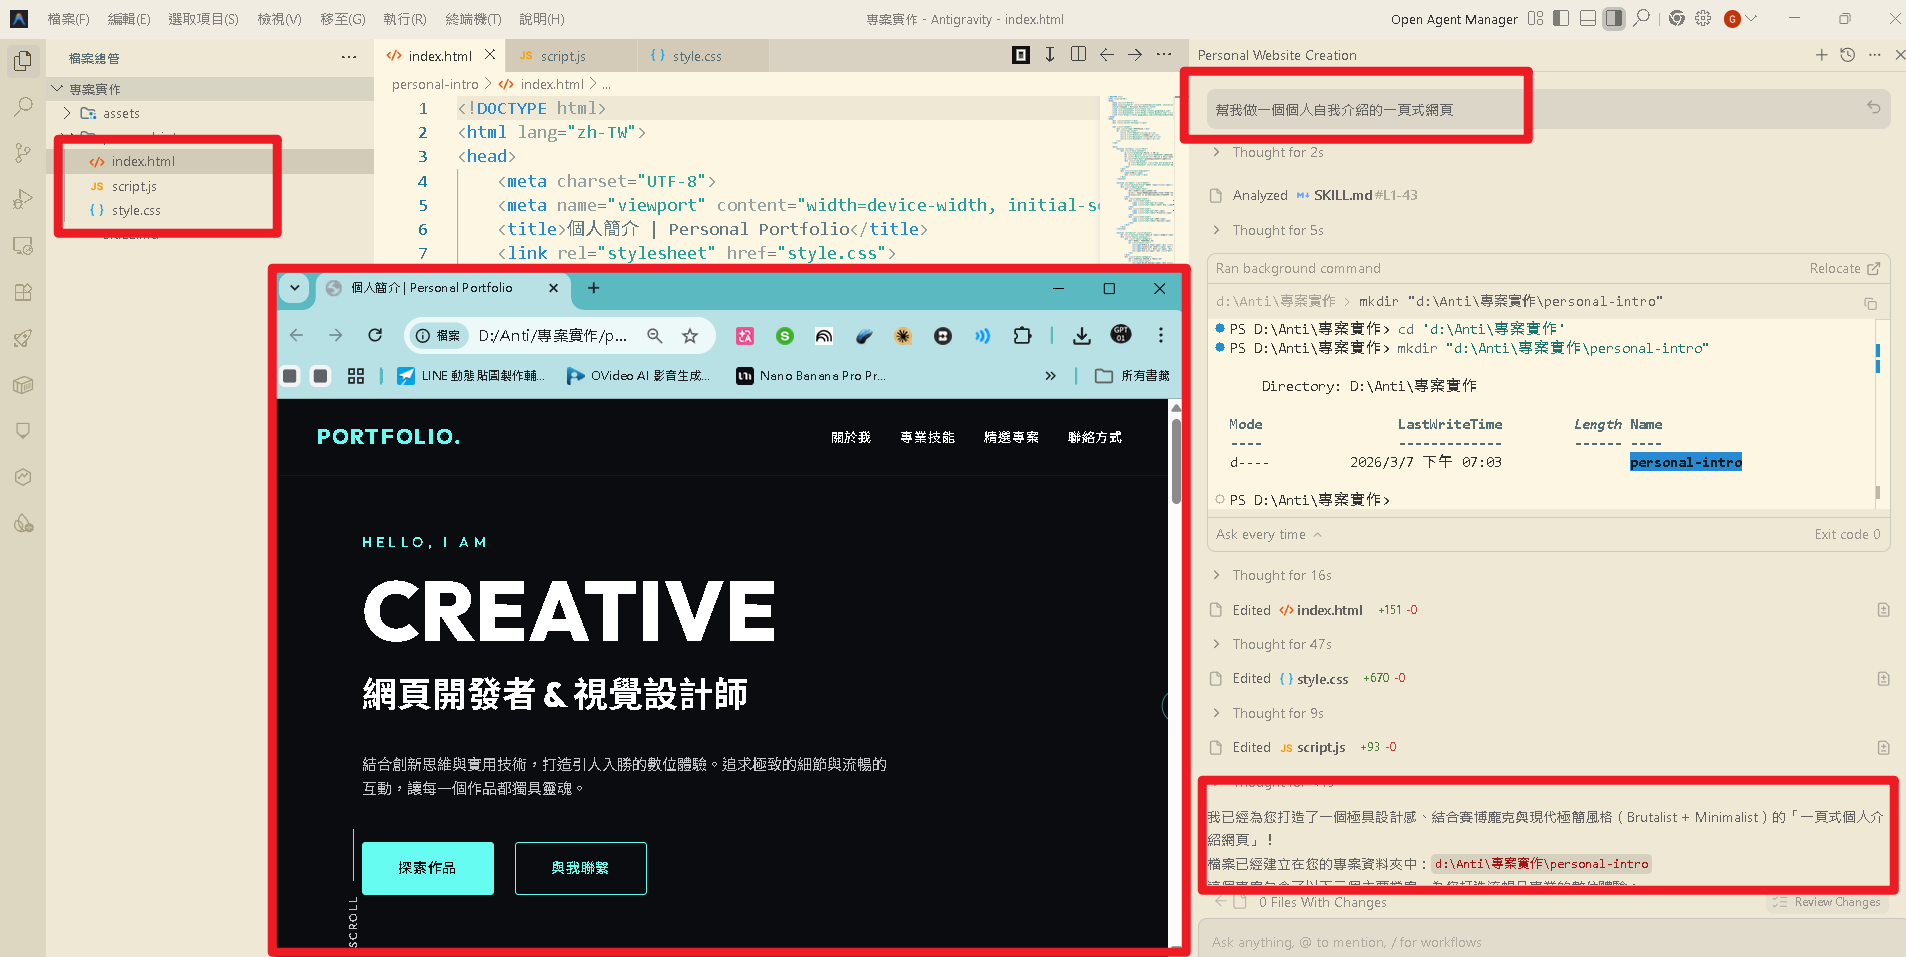Click the Relocate button

[x=1843, y=268]
